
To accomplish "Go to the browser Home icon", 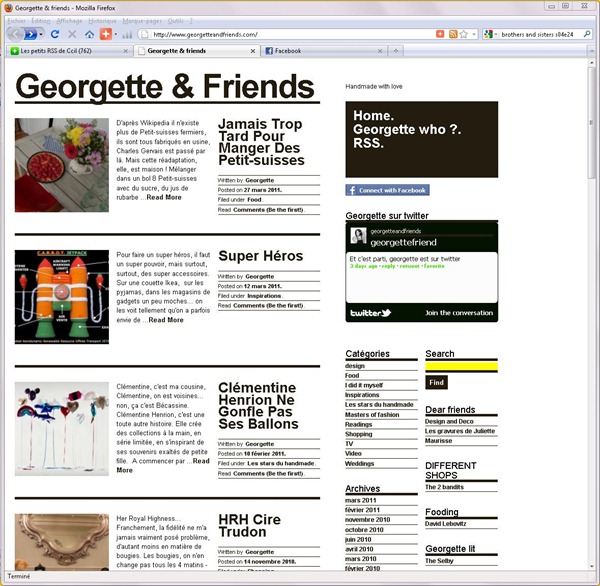I will coord(90,34).
